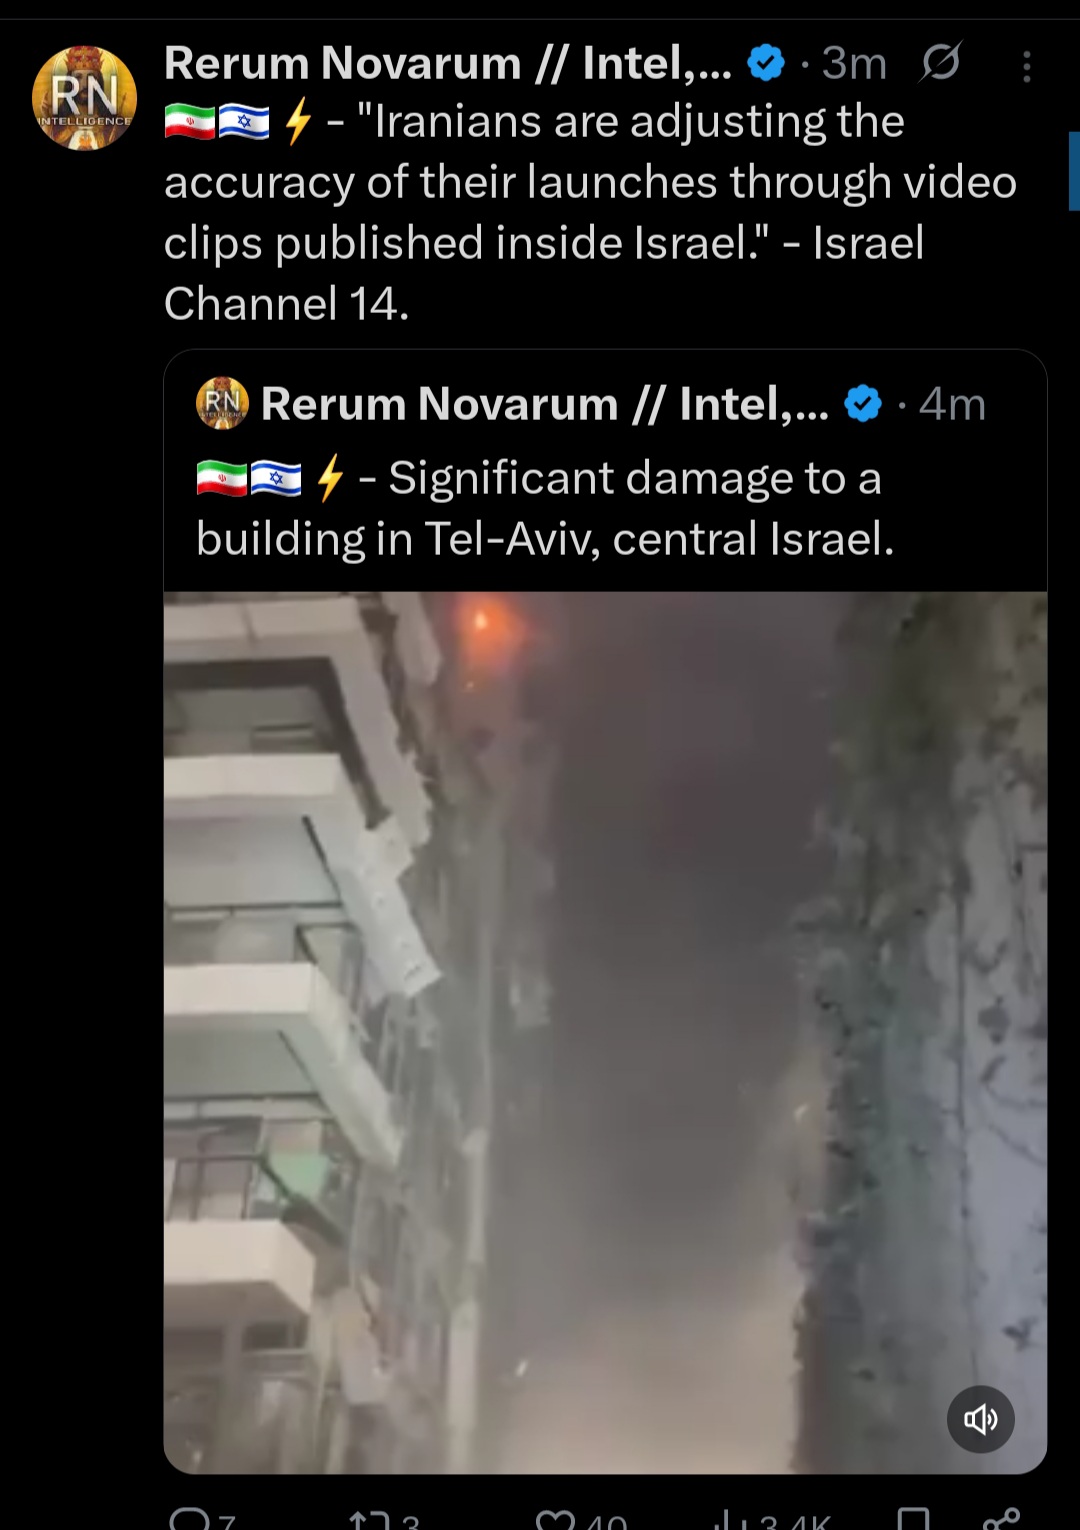This screenshot has width=1080, height=1530.
Task: Open the Rerum Novarum profile avatar
Action: [x=84, y=98]
